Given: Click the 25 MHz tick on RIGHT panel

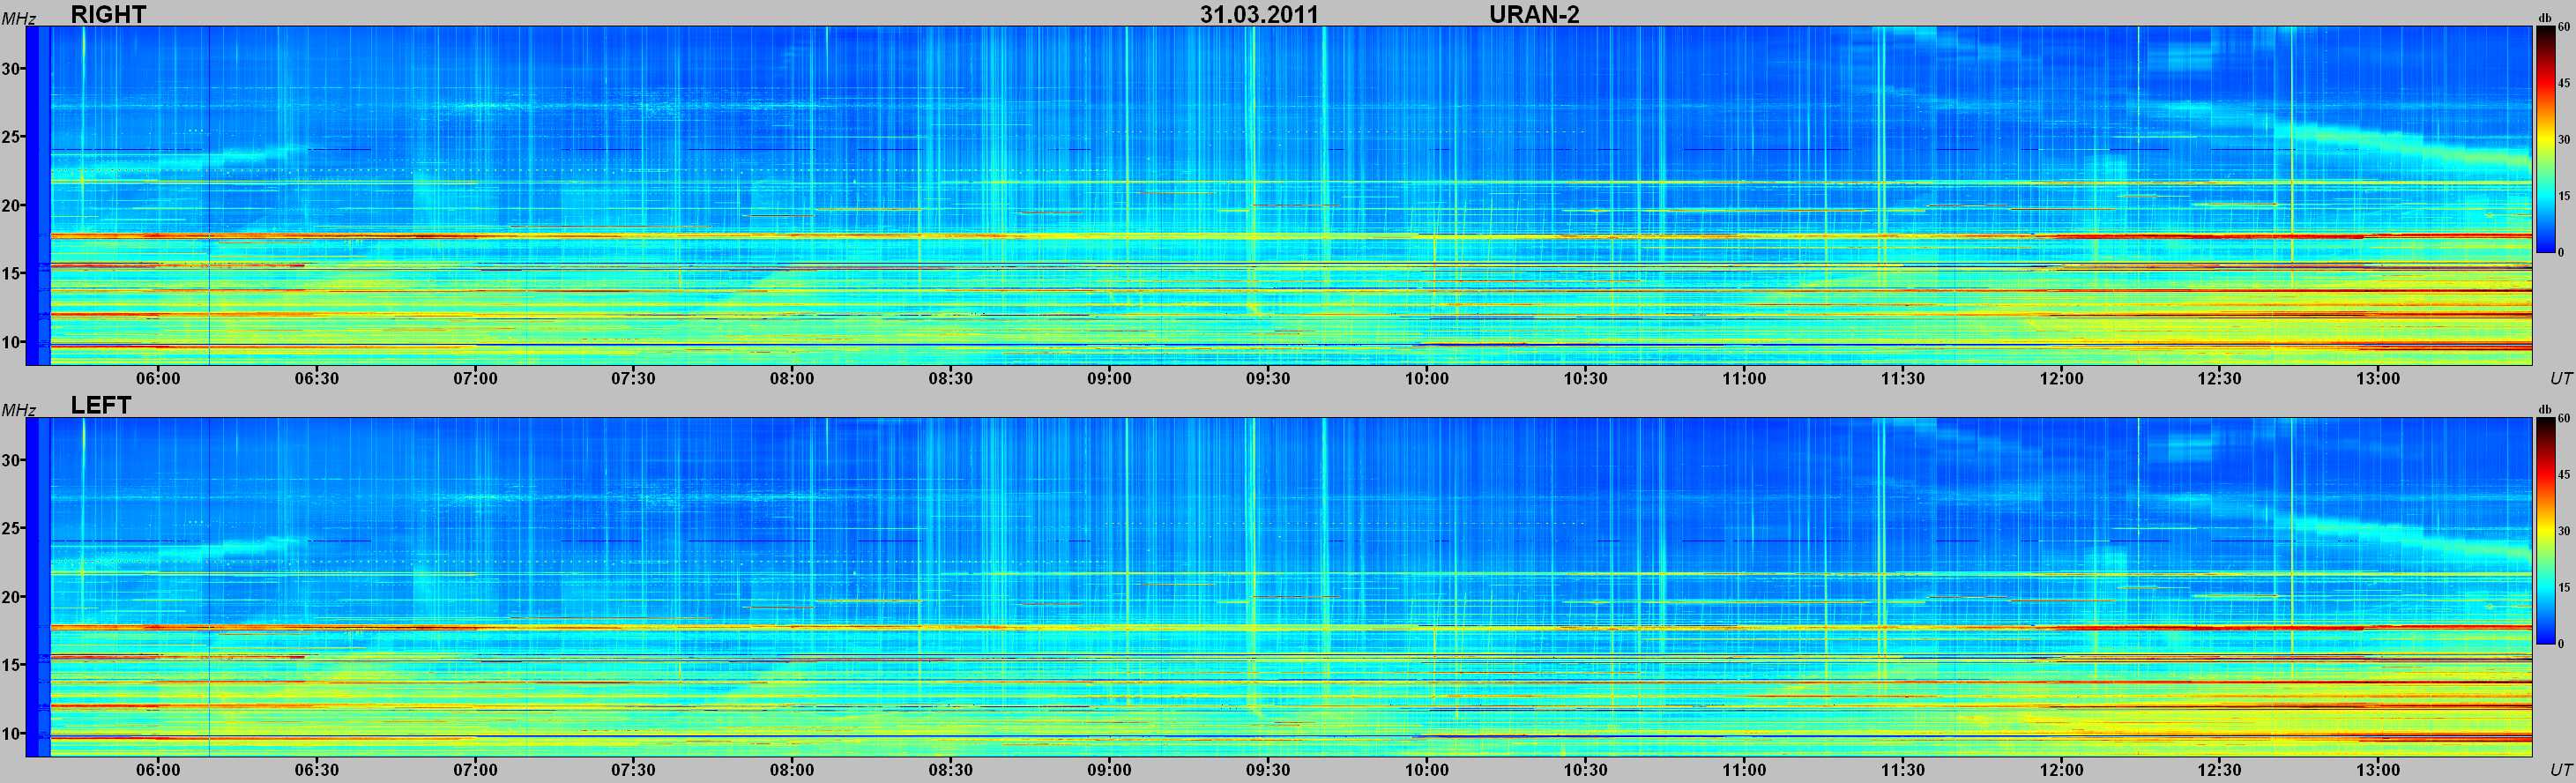Looking at the screenshot, I should 11,137.
